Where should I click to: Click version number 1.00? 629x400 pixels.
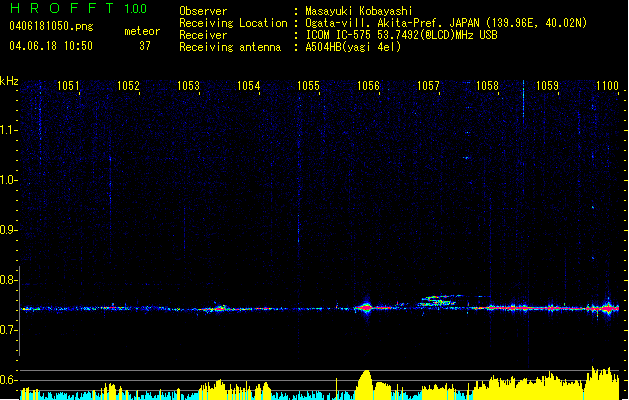[135, 9]
